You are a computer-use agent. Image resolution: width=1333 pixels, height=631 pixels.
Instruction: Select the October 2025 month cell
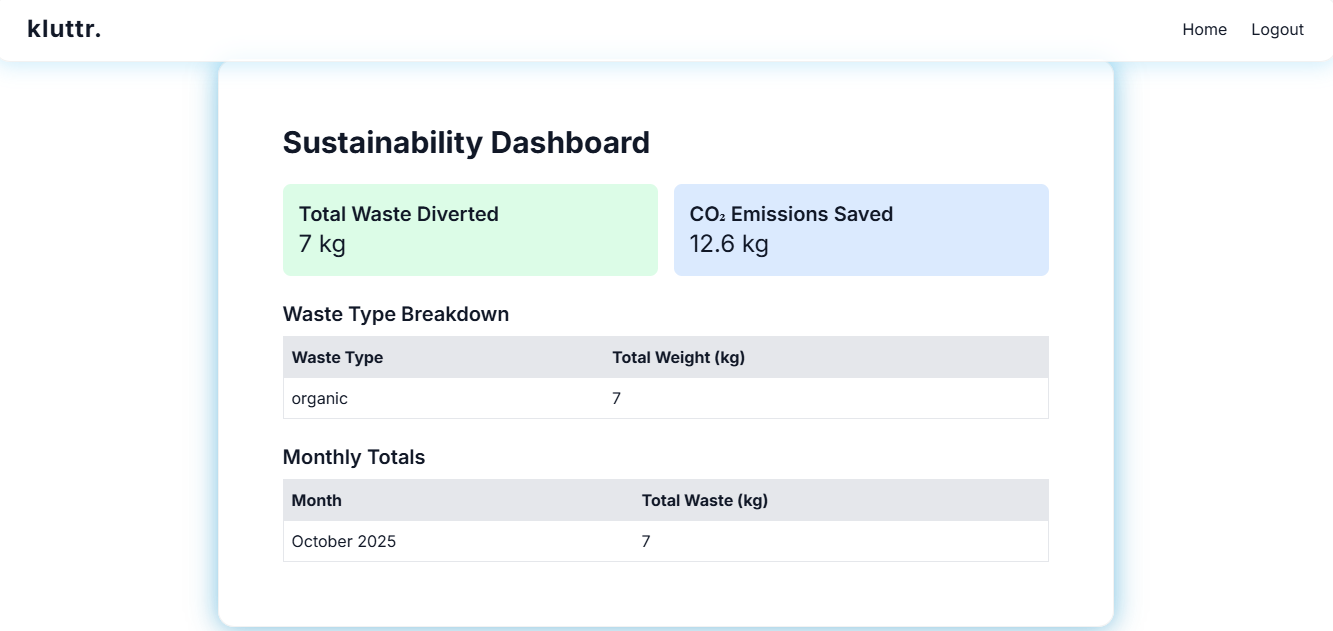click(x=344, y=541)
